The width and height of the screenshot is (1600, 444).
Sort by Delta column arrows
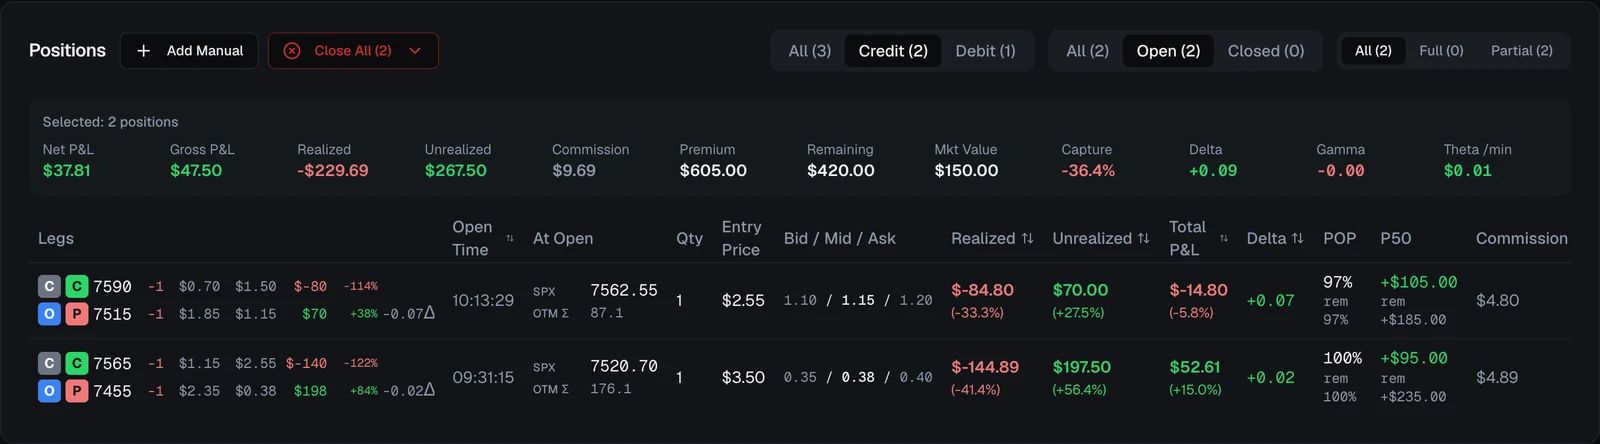click(1298, 239)
